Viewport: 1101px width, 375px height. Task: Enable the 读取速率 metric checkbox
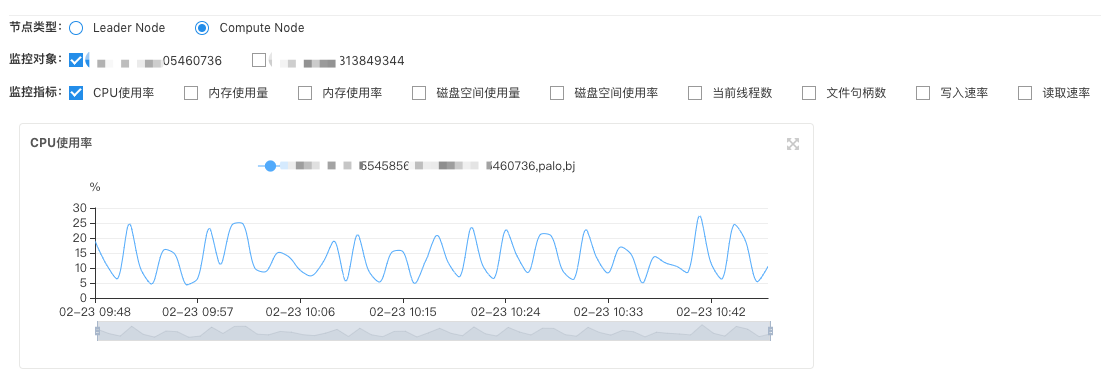pyautogui.click(x=1026, y=93)
